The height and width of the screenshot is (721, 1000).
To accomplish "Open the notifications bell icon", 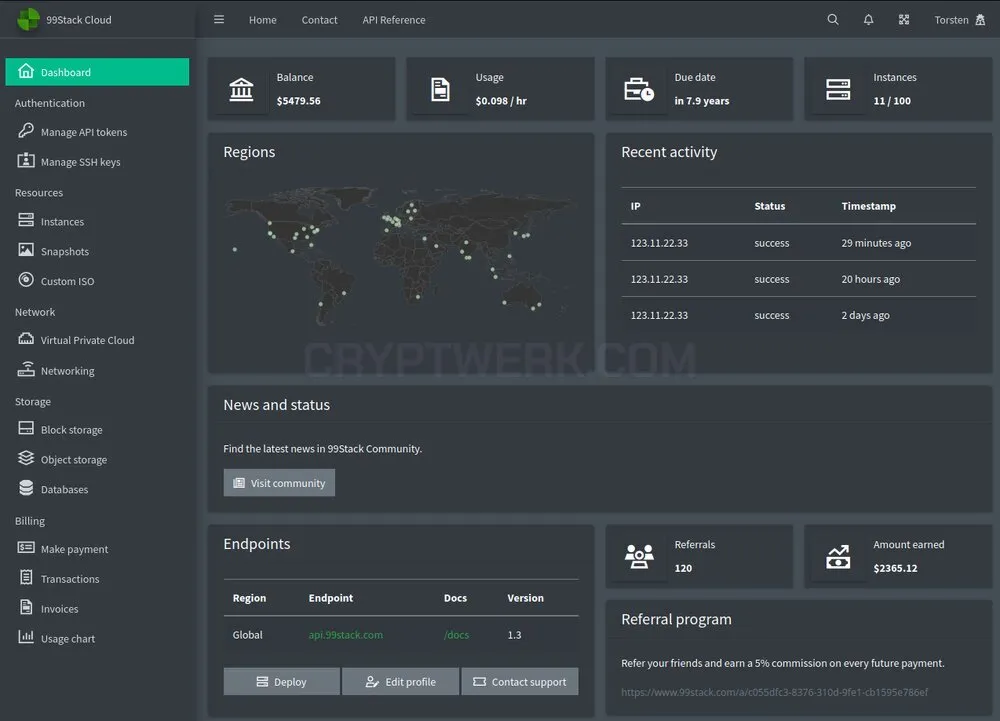I will pyautogui.click(x=868, y=20).
